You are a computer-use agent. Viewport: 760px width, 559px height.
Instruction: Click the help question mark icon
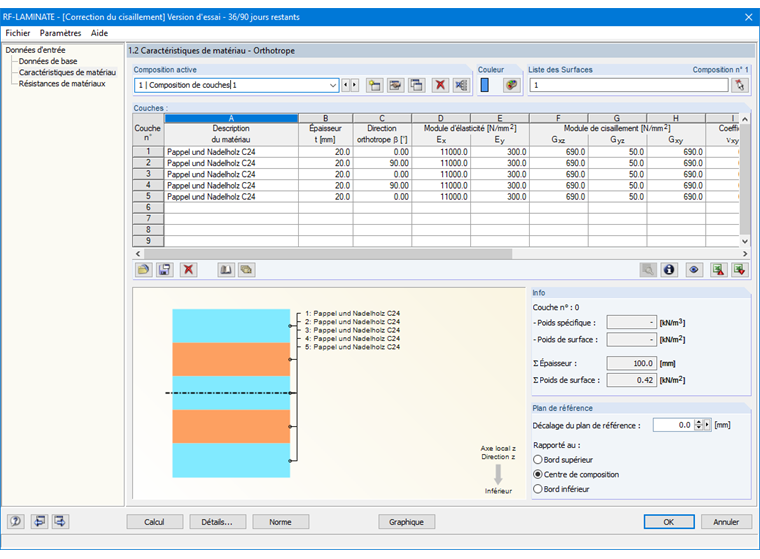coord(16,521)
